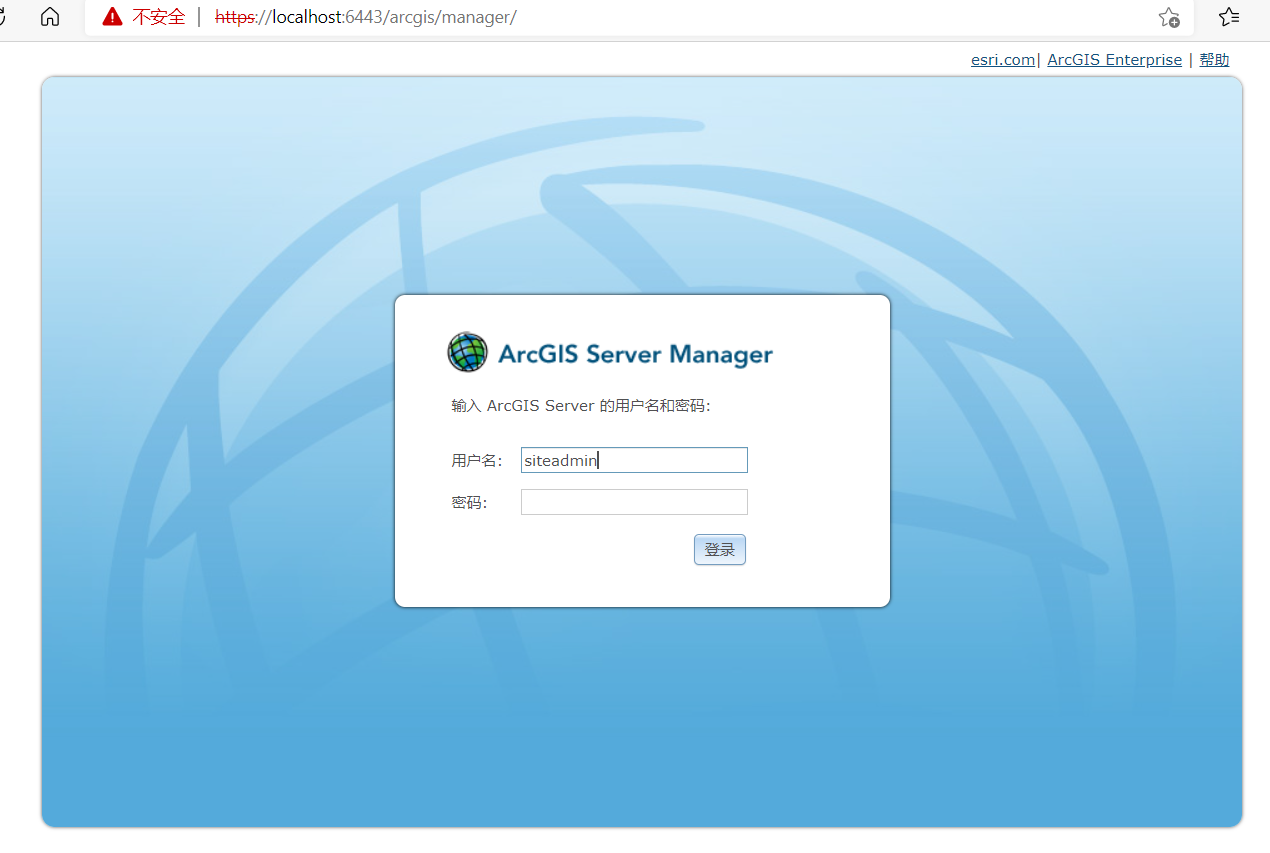Click the 登录 login button
The width and height of the screenshot is (1270, 853).
click(x=720, y=550)
